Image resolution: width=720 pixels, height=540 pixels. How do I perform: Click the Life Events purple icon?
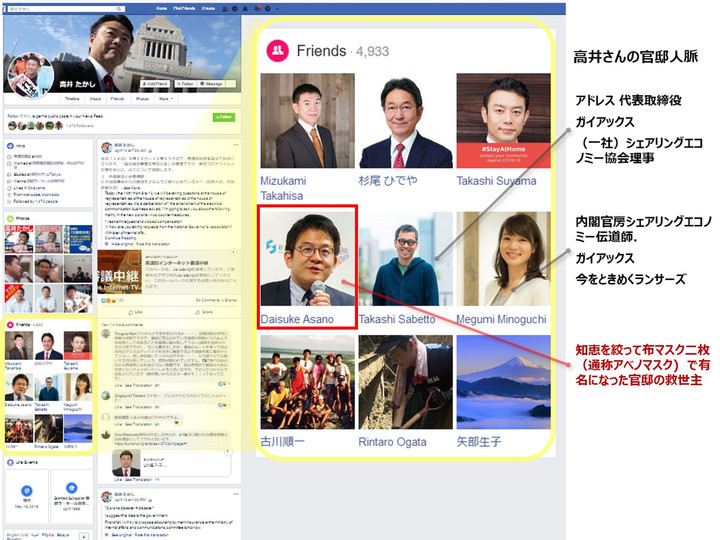click(11, 462)
